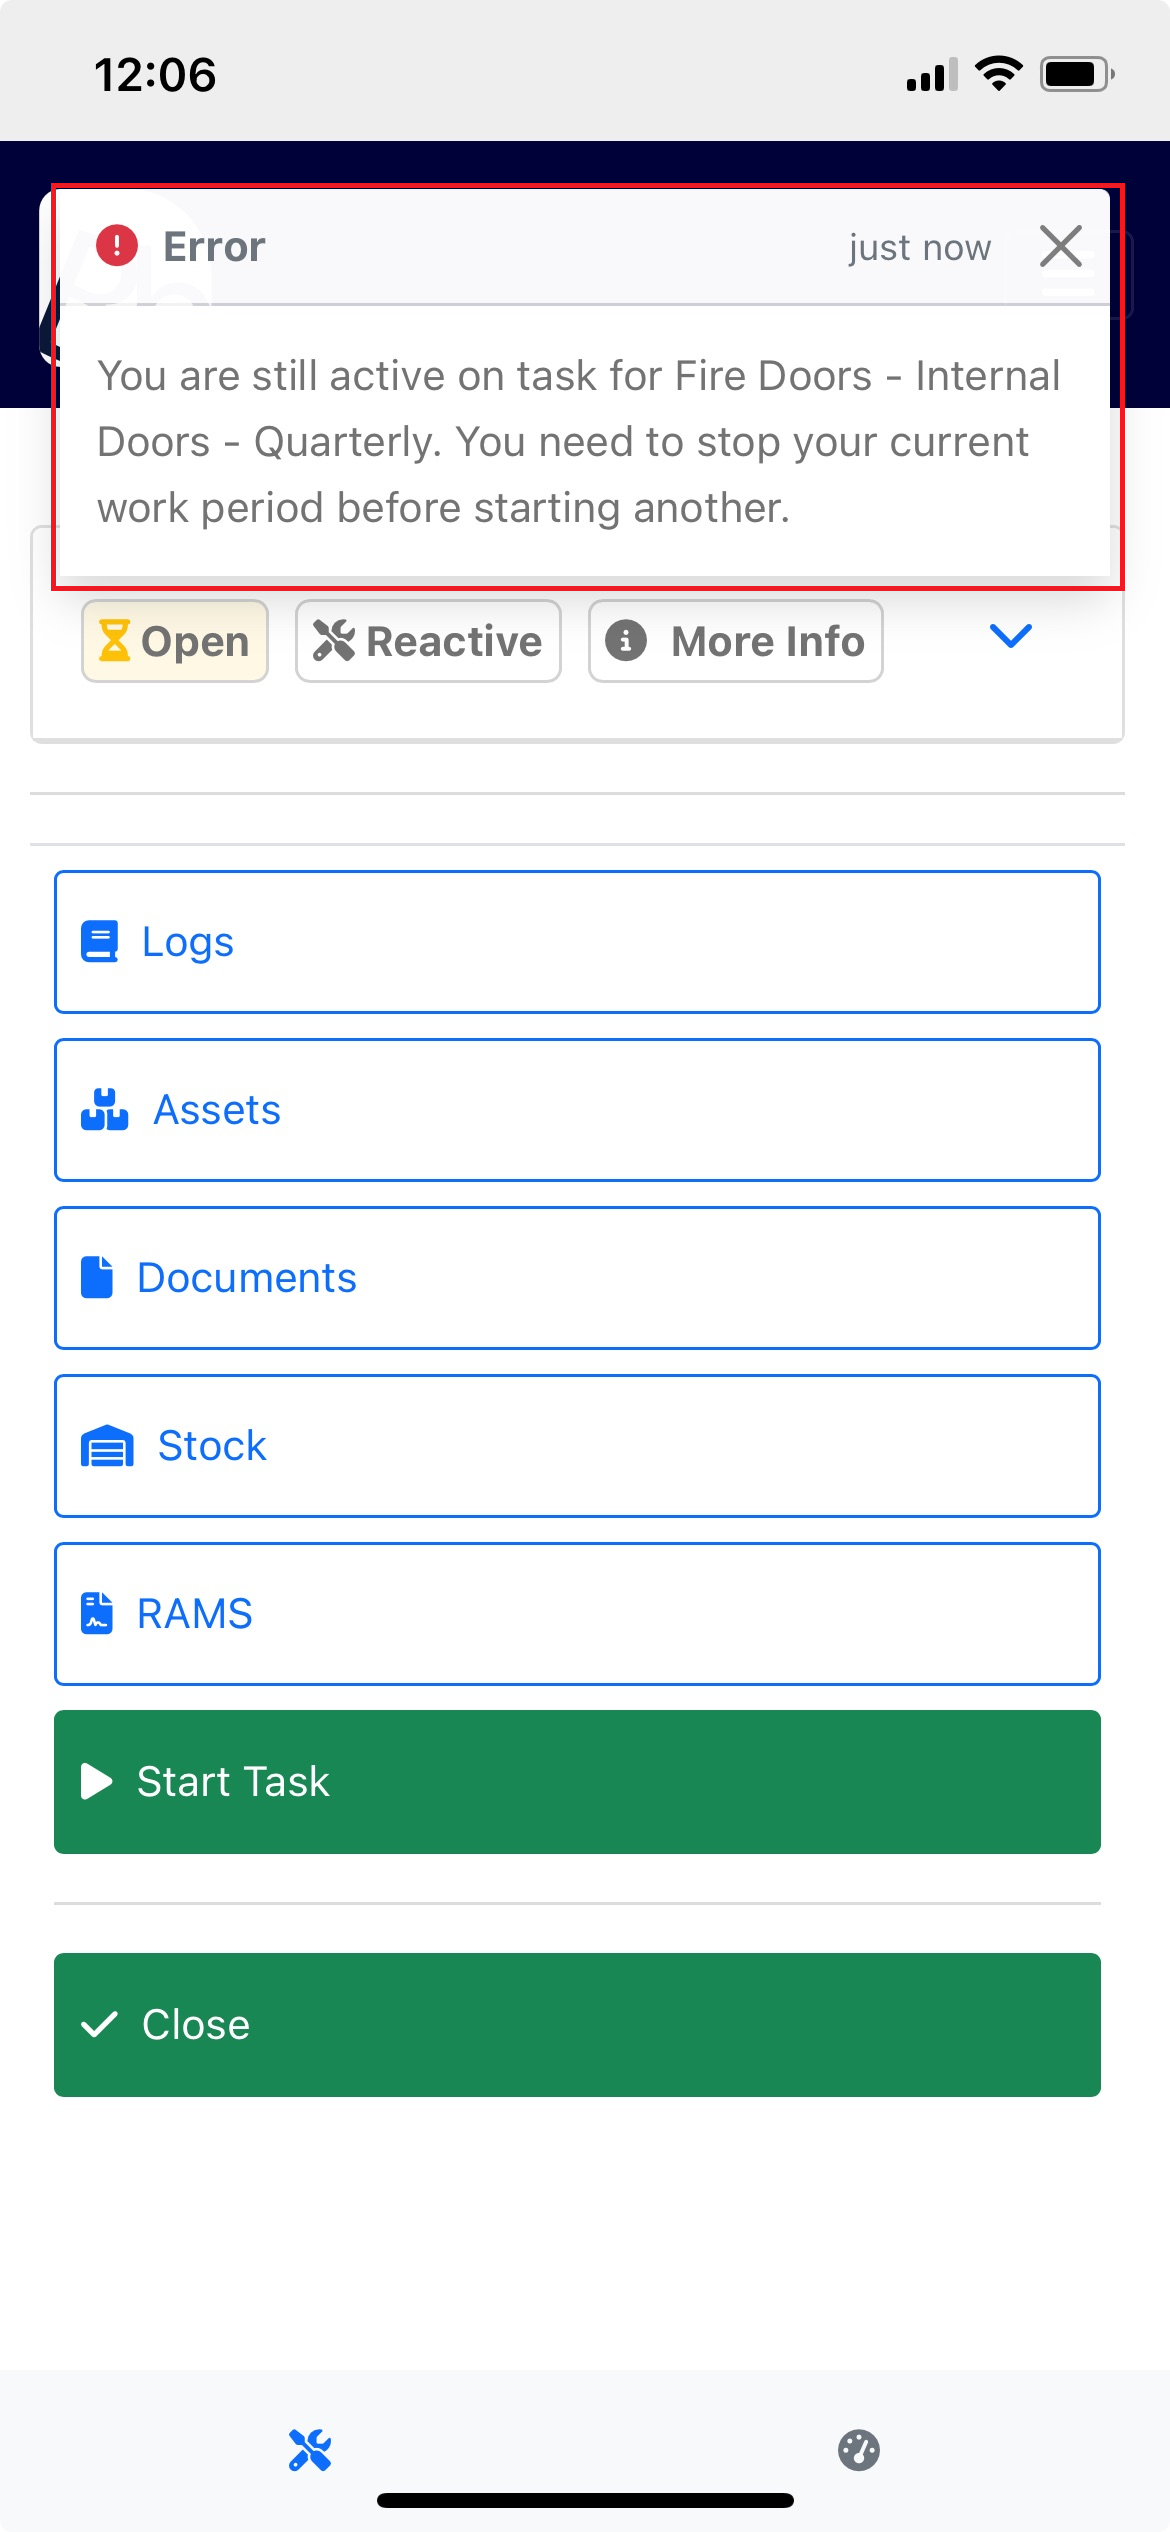Click the Documents file icon
The image size is (1170, 2532).
click(97, 1278)
